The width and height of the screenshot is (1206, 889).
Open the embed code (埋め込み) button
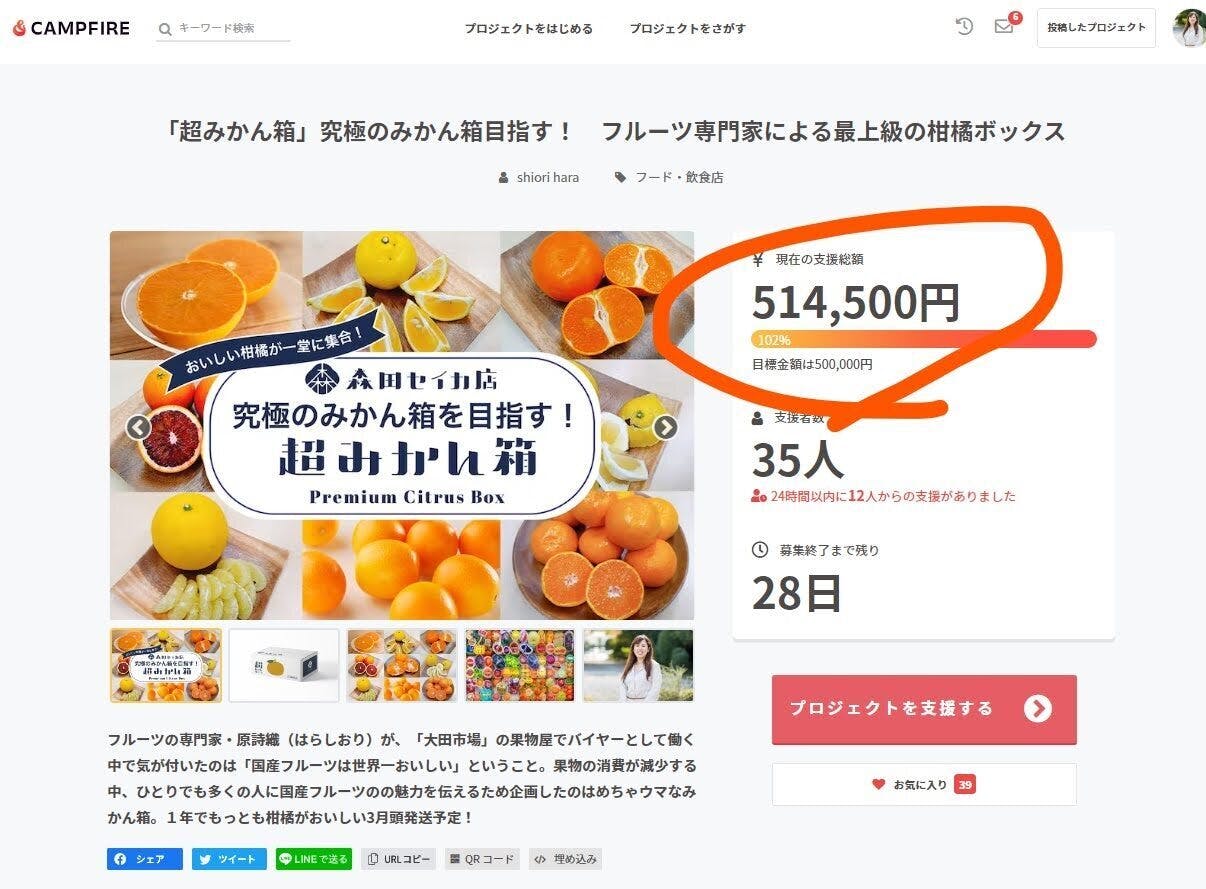pos(566,859)
